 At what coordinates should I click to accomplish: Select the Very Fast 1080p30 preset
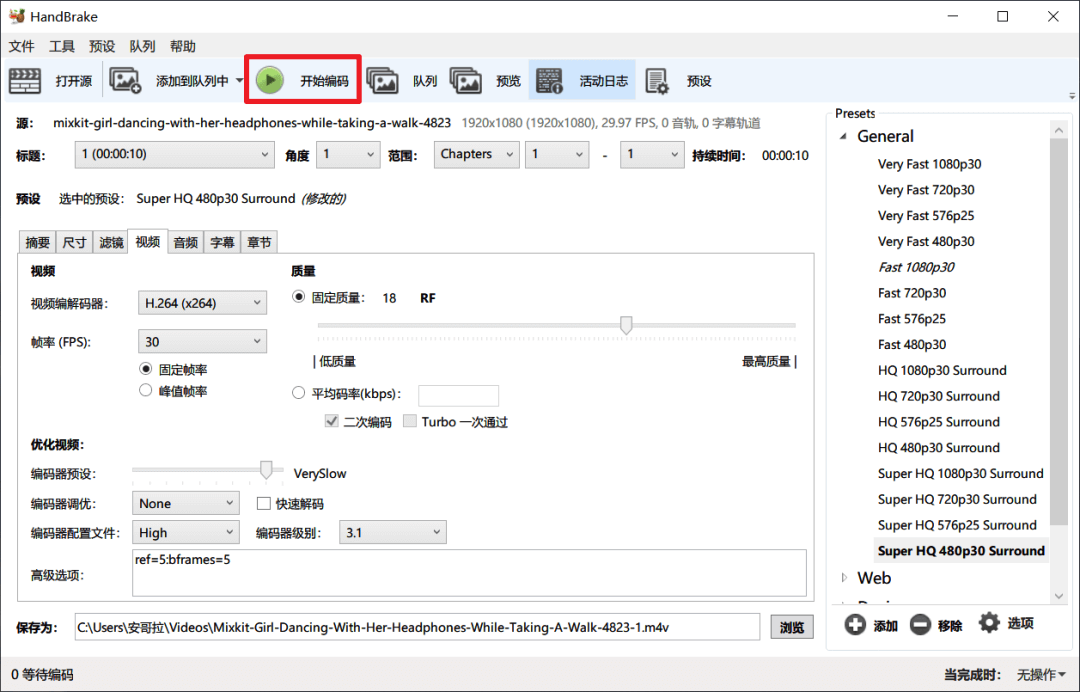929,164
